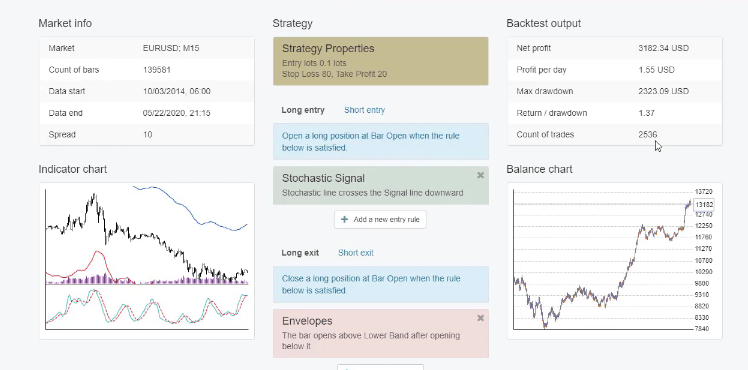This screenshot has height=370, width=748.
Task: Select the Long exit tab
Action: point(300,253)
